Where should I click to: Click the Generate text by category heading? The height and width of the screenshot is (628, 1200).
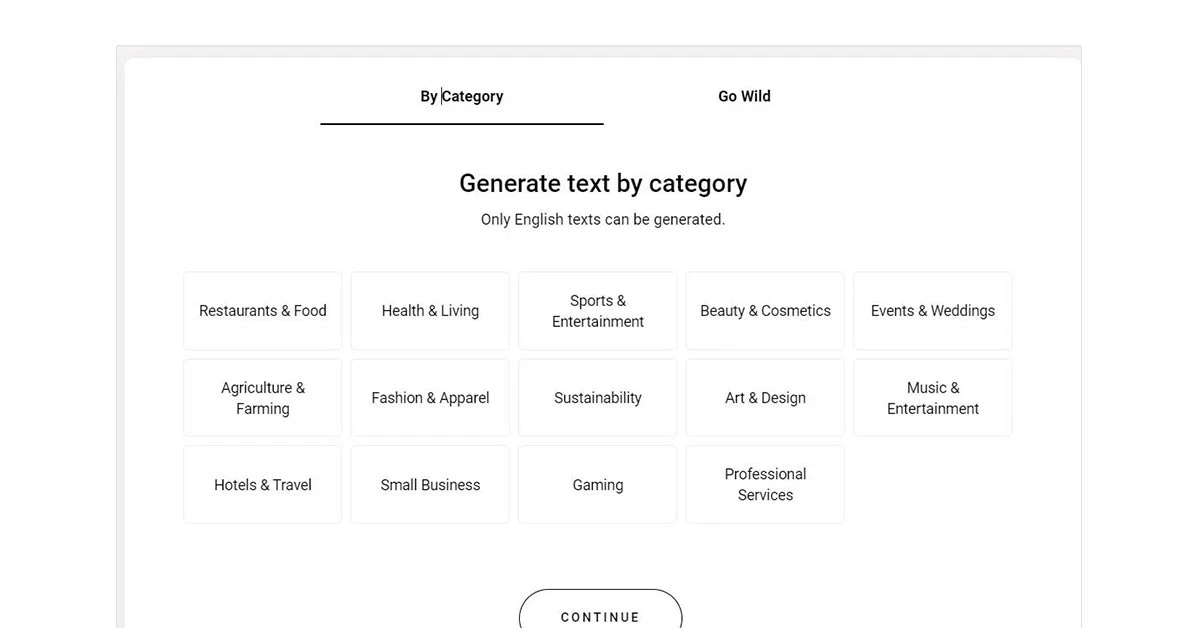[x=602, y=183]
